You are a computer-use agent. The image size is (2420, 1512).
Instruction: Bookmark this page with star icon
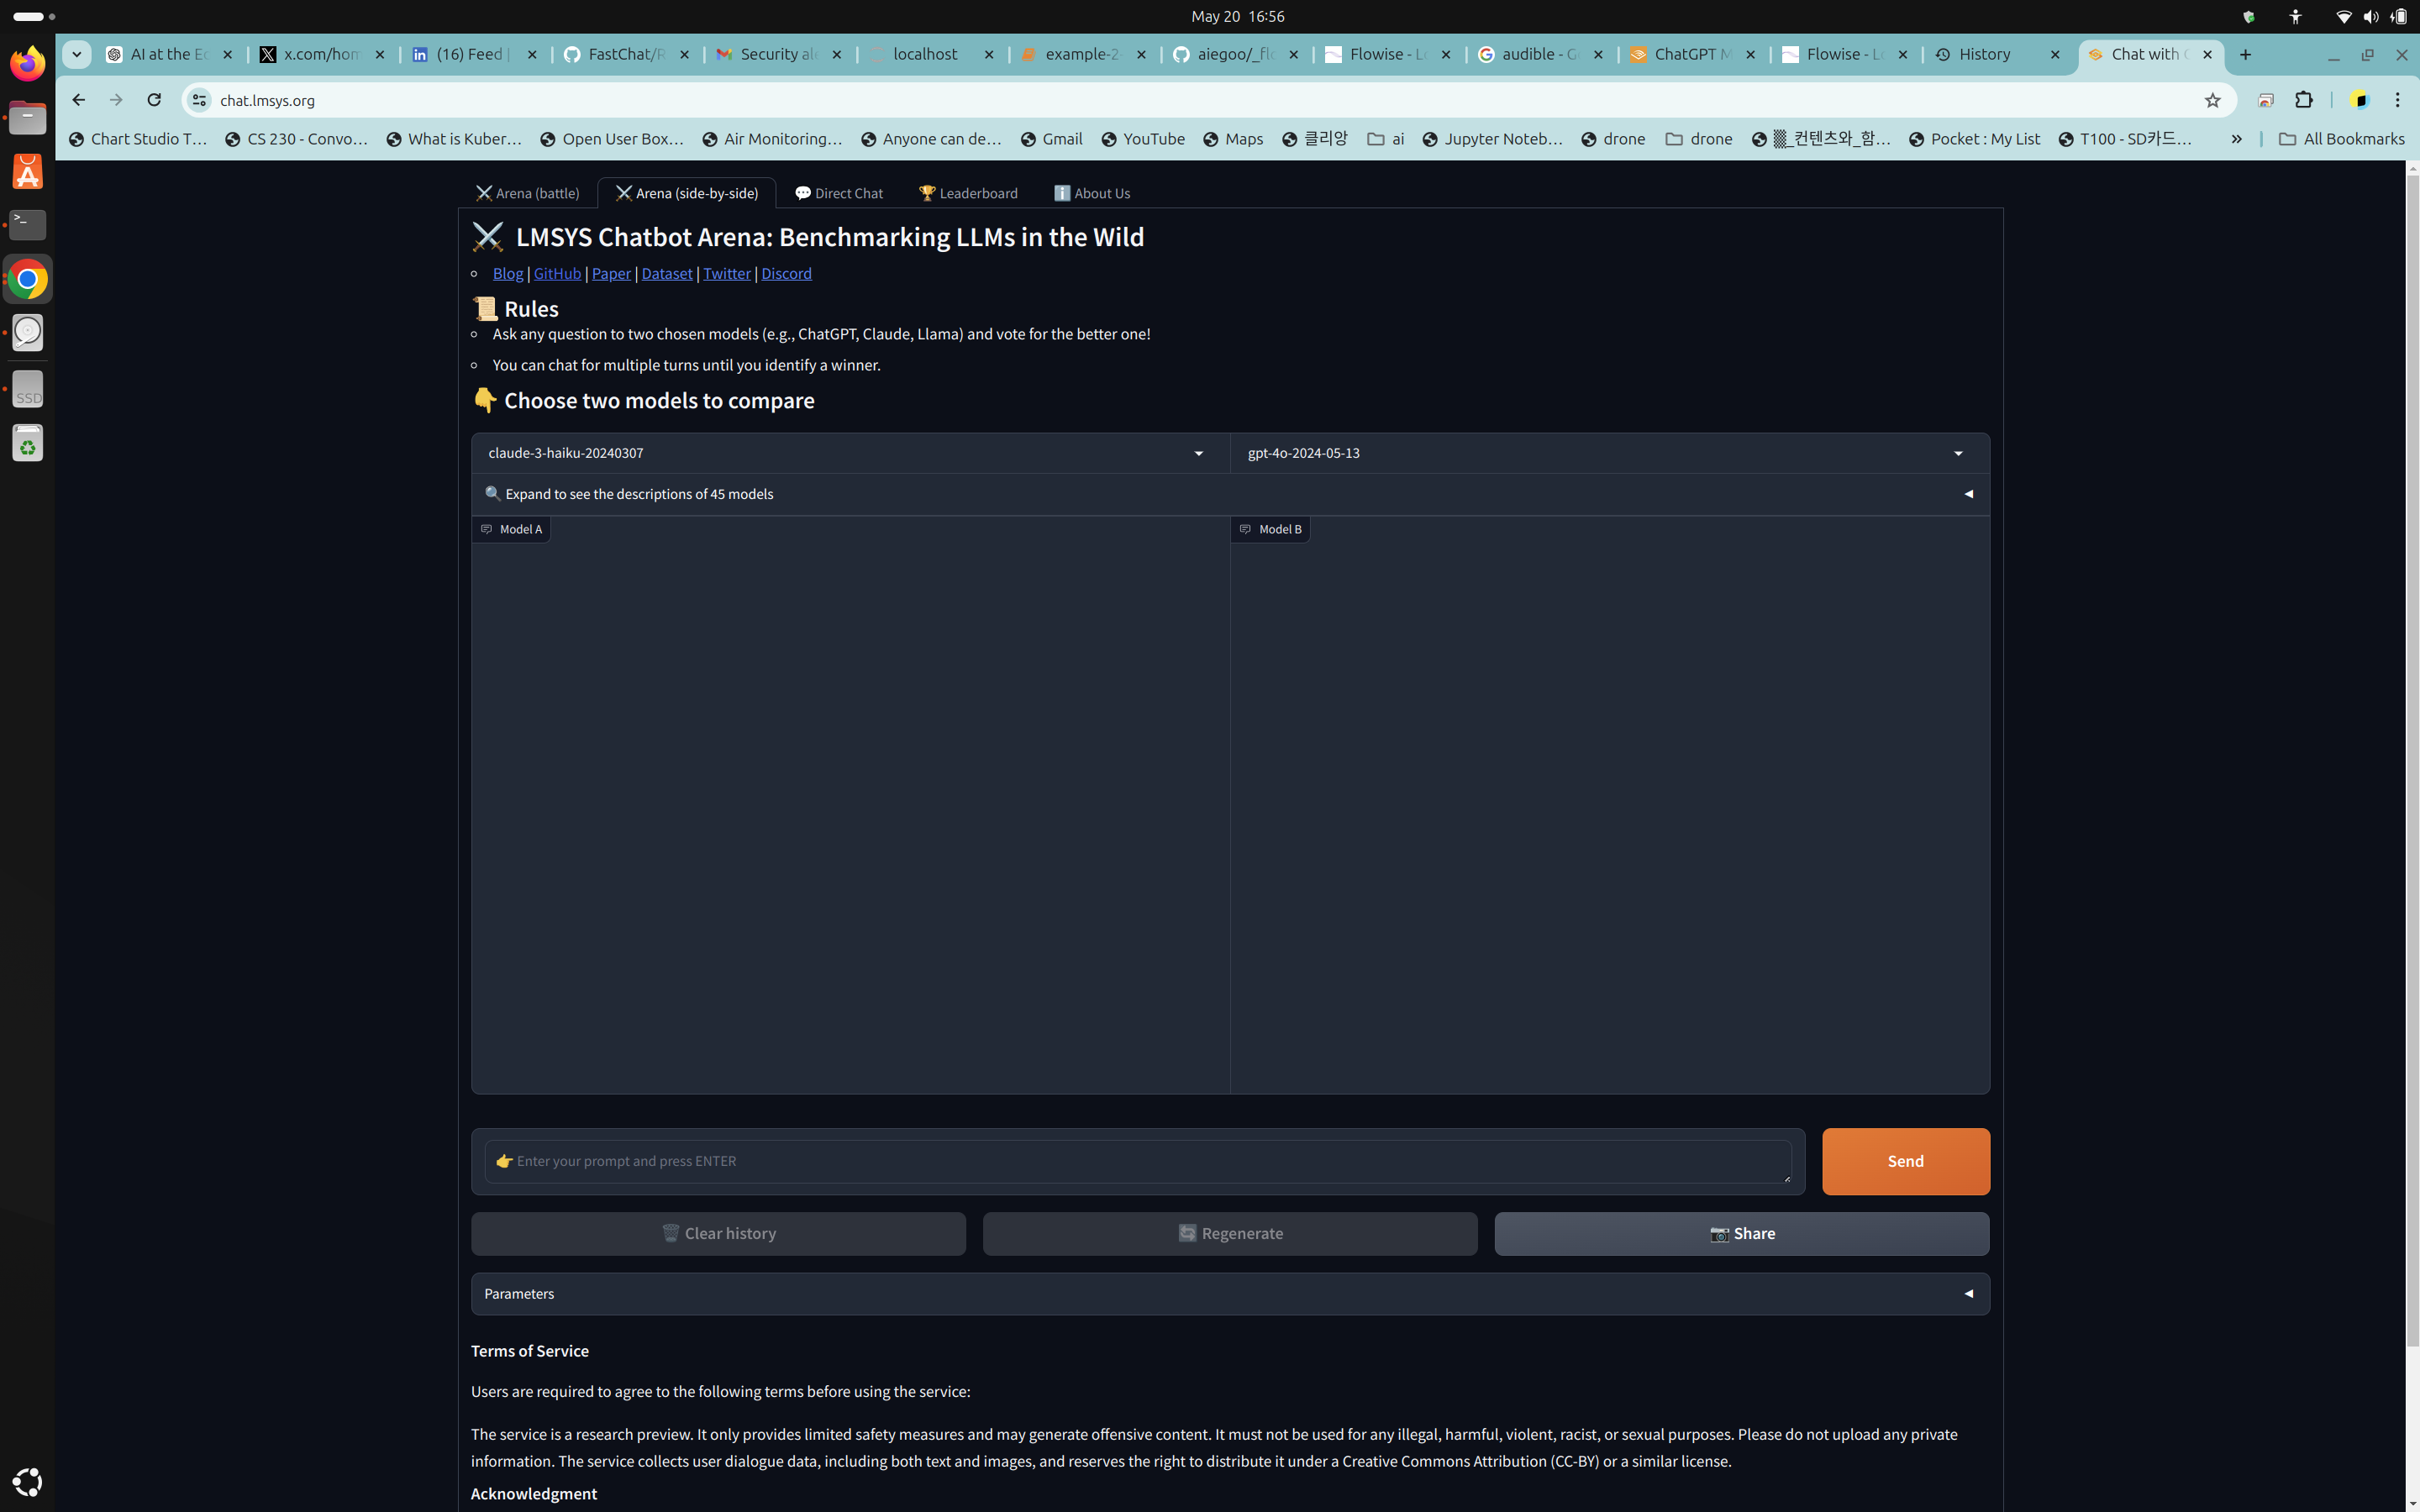click(x=2212, y=100)
